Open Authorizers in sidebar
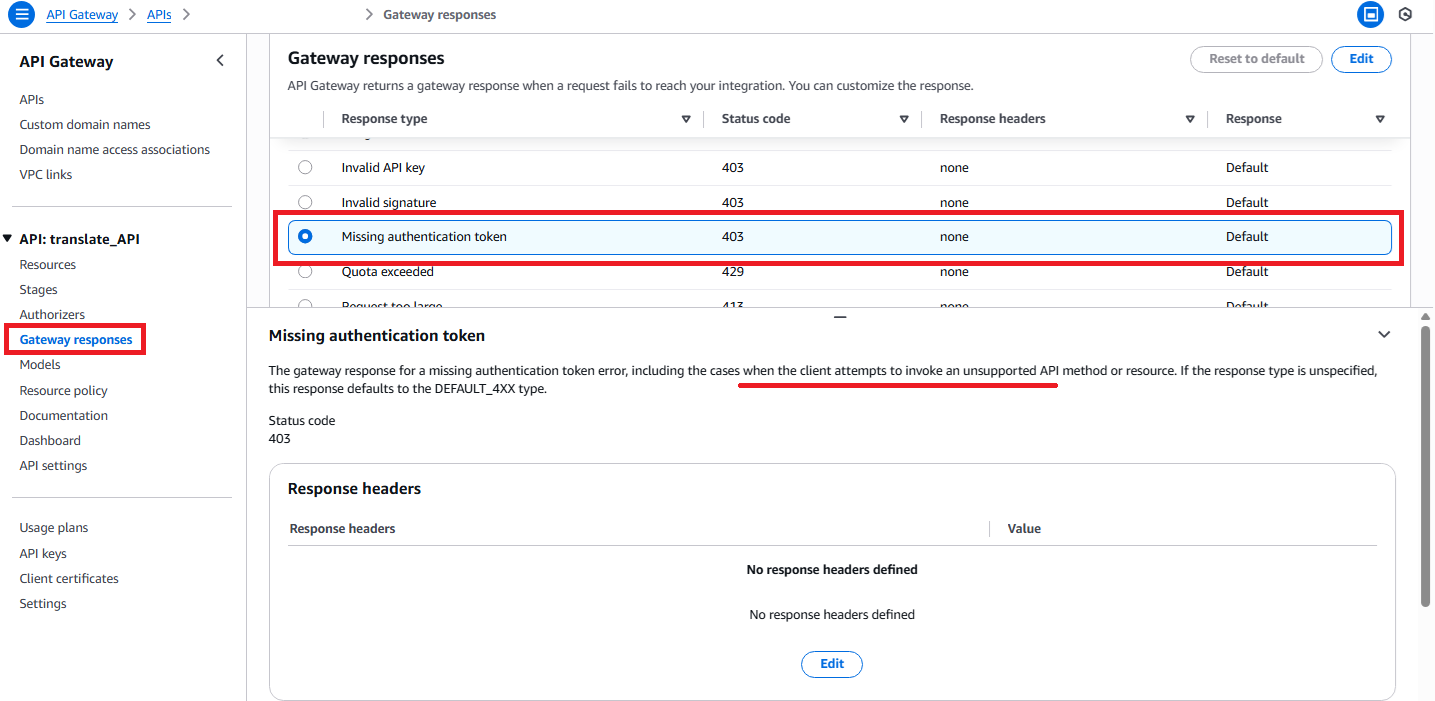Viewport: 1435px width, 701px height. 52,314
